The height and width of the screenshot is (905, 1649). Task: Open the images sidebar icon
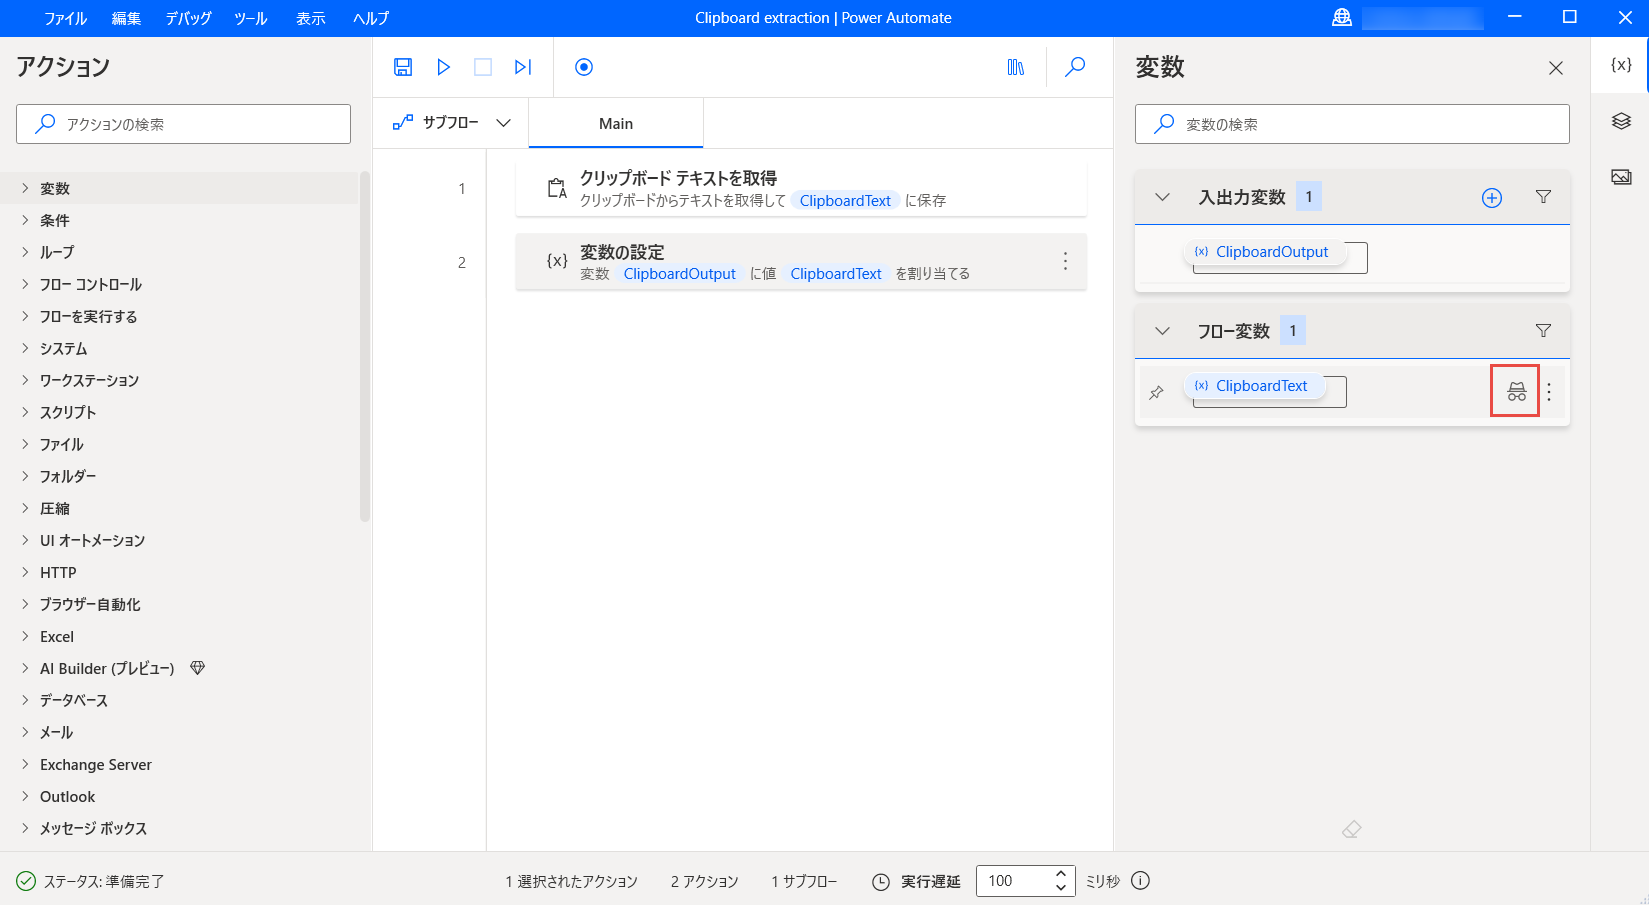pos(1621,177)
